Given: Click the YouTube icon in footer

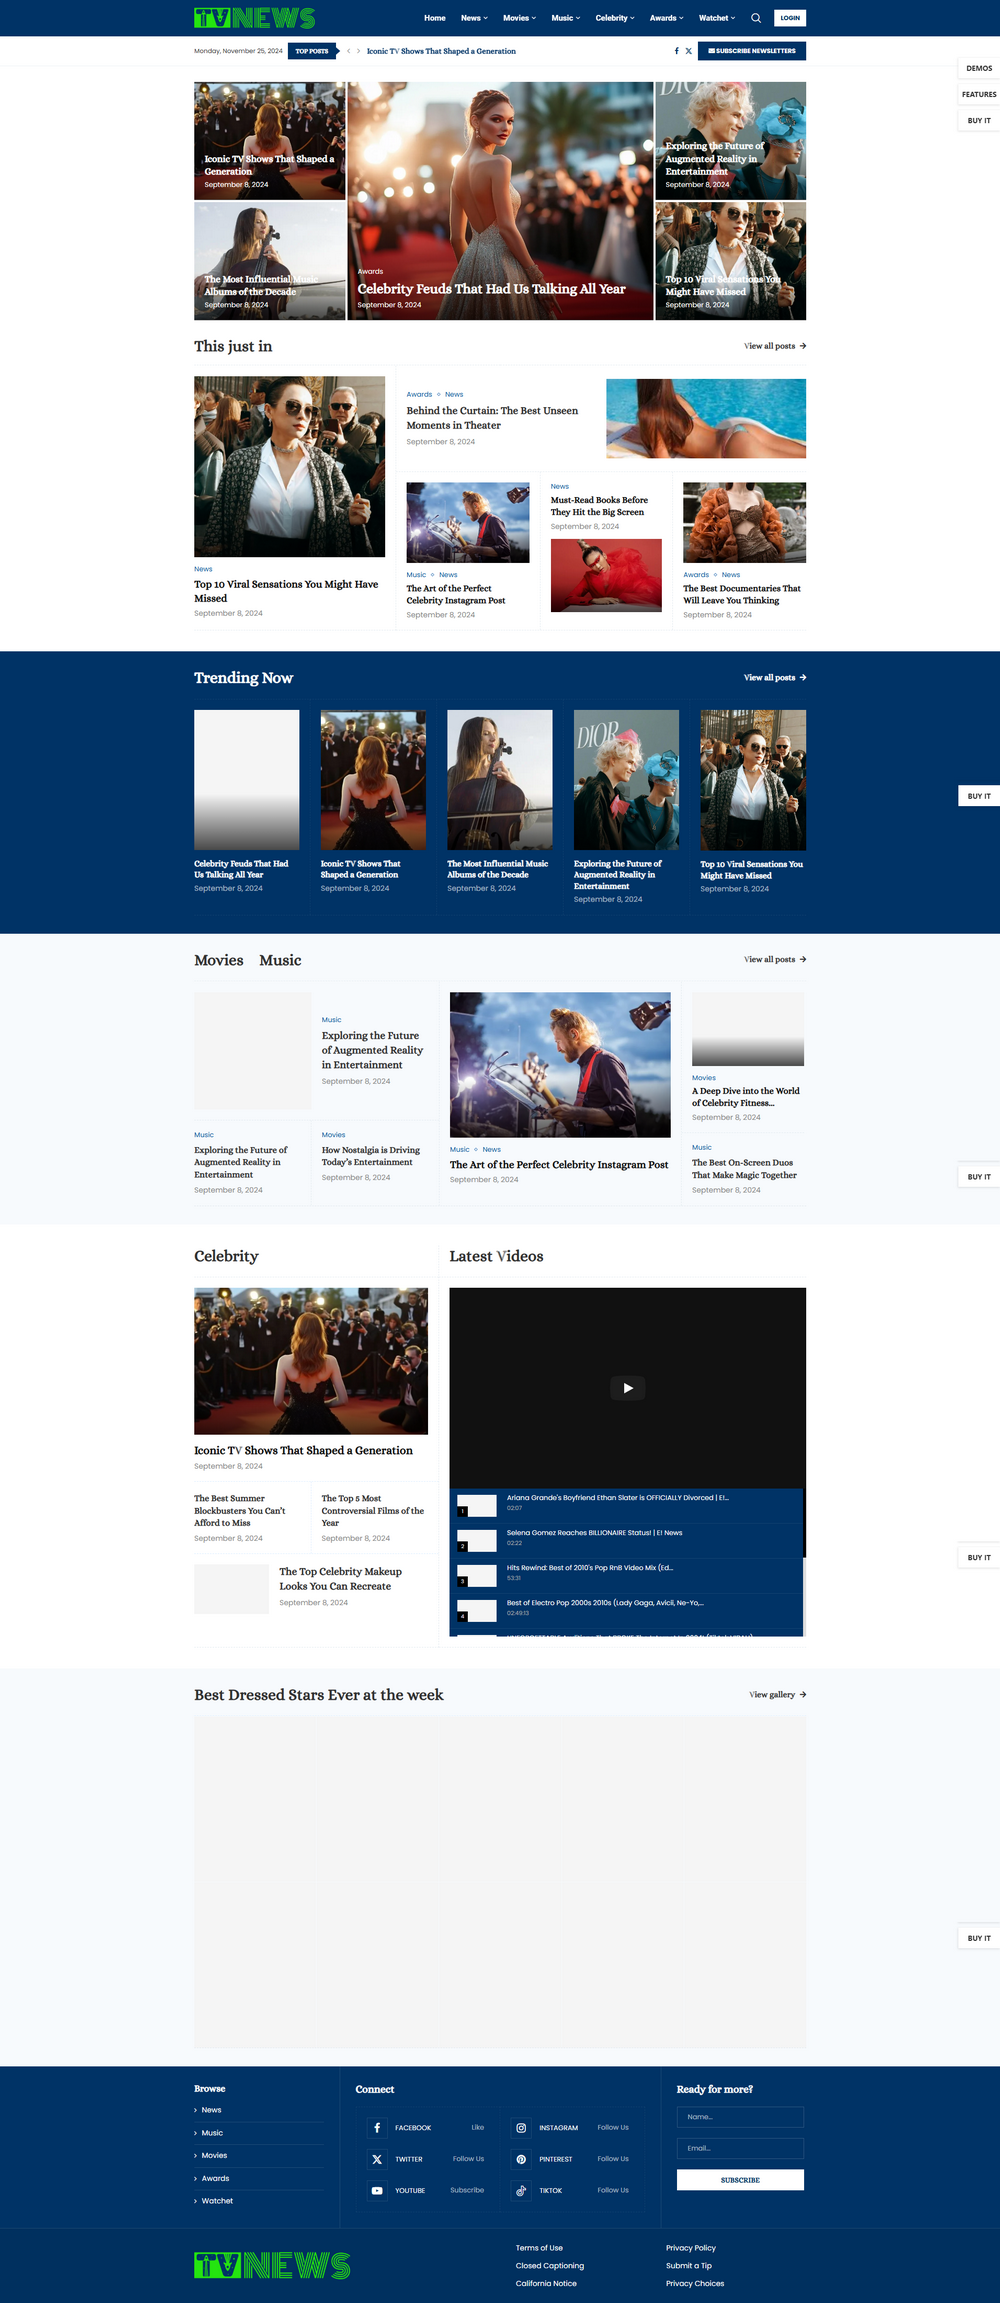Looking at the screenshot, I should (377, 2190).
